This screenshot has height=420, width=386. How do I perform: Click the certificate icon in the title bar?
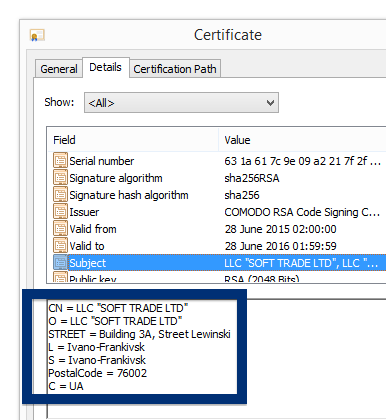pos(37,35)
